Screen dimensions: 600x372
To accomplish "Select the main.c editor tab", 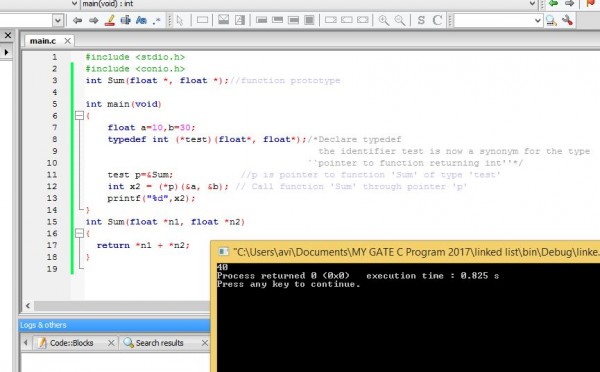I will point(43,41).
